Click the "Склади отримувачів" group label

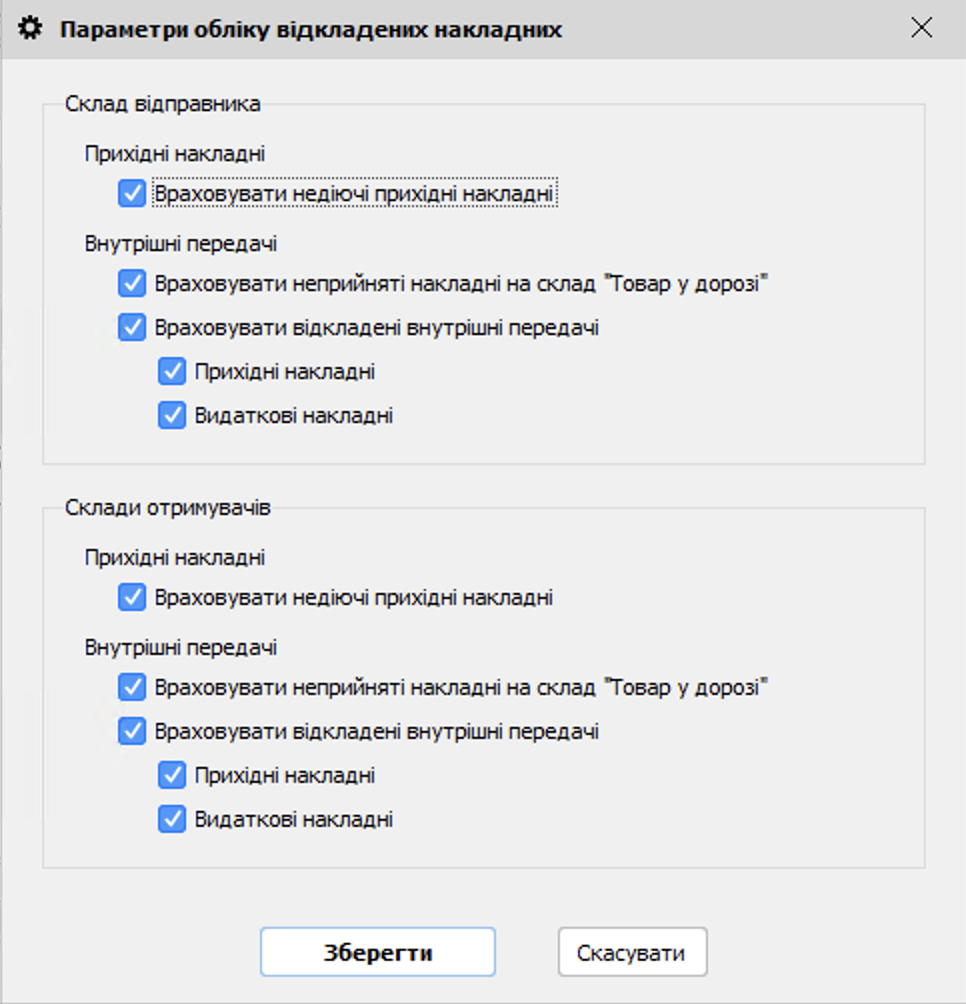click(x=168, y=507)
